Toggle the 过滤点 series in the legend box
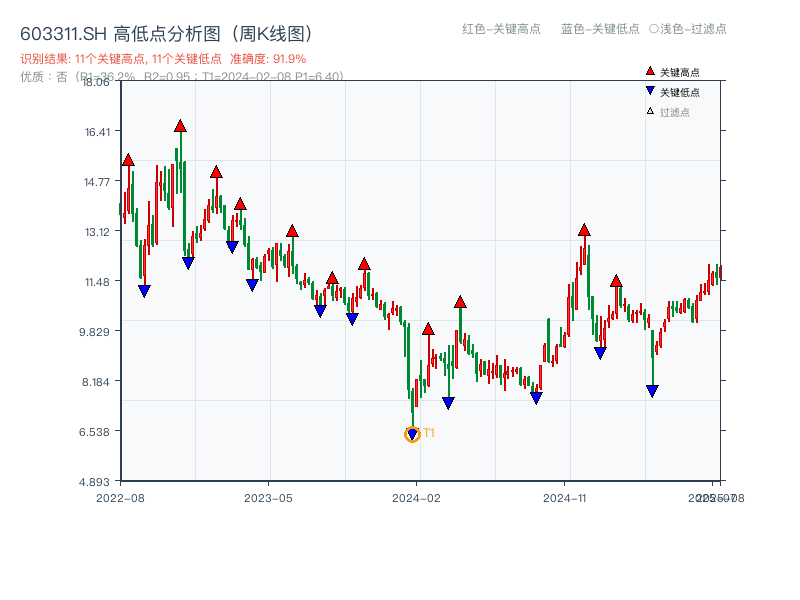Image resolution: width=800 pixels, height=600 pixels. point(672,111)
